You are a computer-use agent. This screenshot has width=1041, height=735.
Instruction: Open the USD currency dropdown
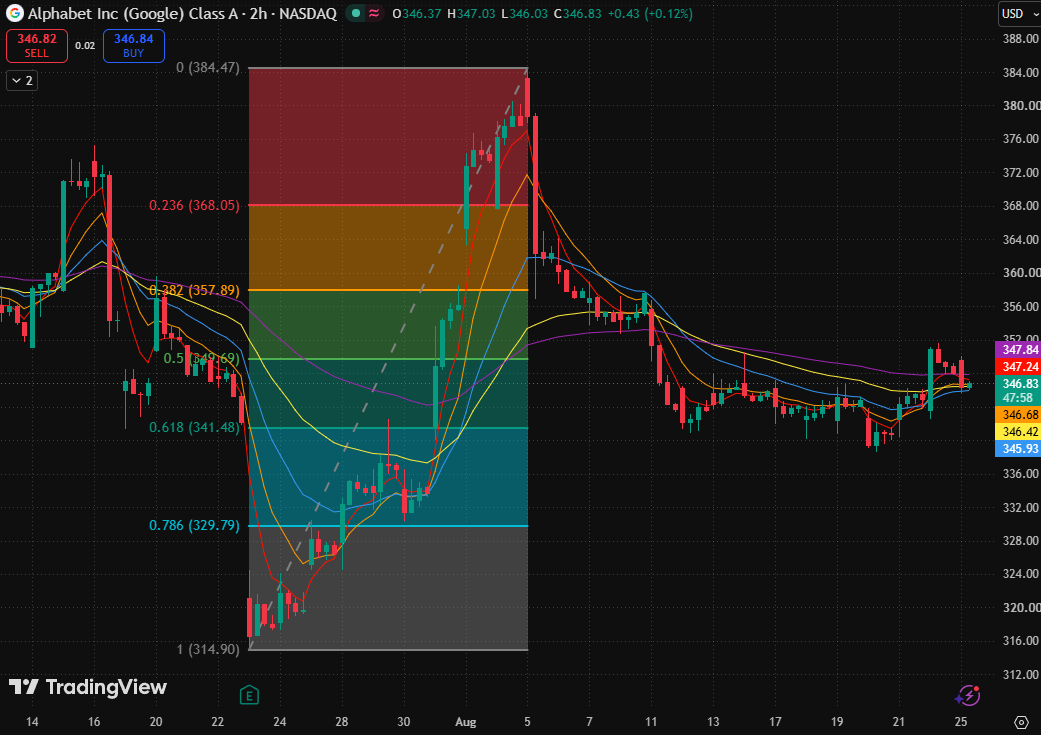coord(1019,13)
